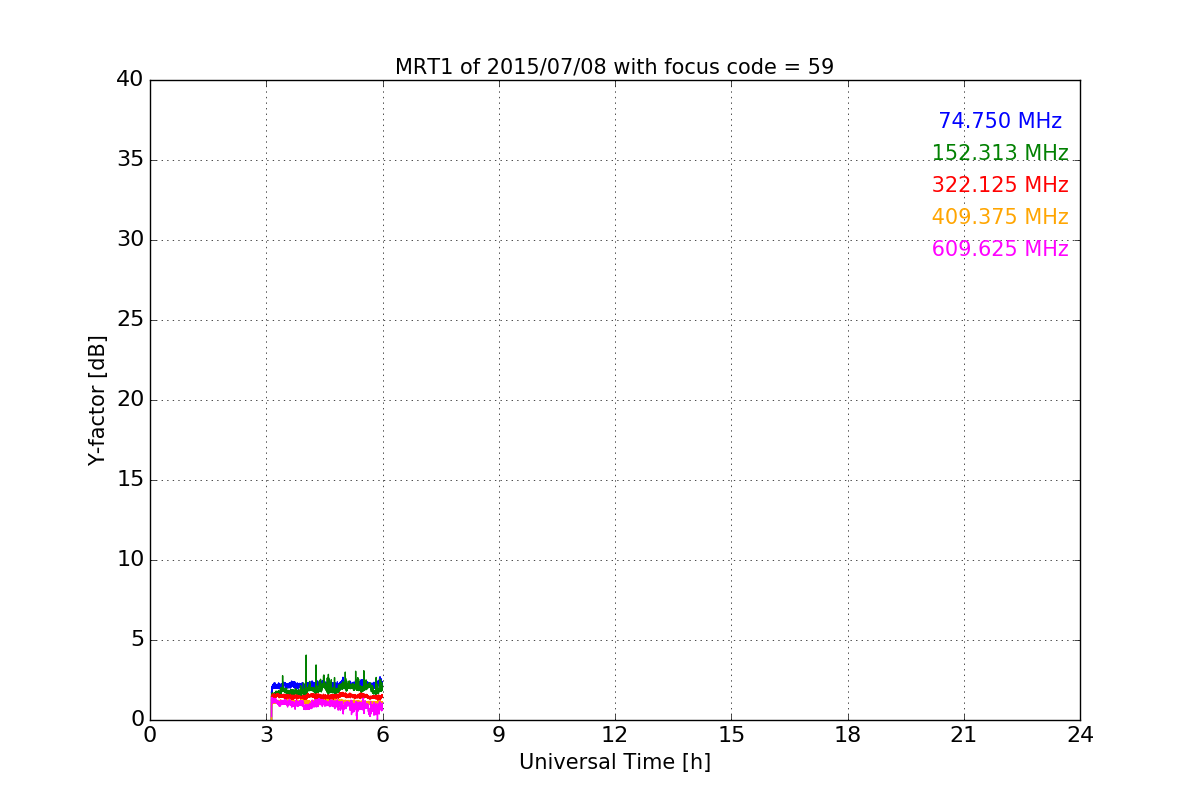This screenshot has height=800, width=1200.
Task: Click the x-axis tick label 18
Action: pyautogui.click(x=847, y=735)
